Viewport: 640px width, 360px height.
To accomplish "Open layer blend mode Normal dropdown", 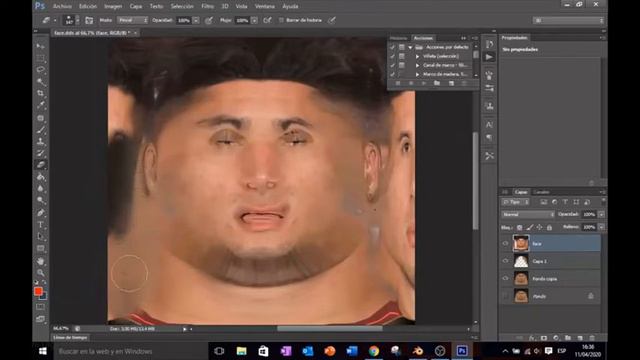I will click(528, 214).
